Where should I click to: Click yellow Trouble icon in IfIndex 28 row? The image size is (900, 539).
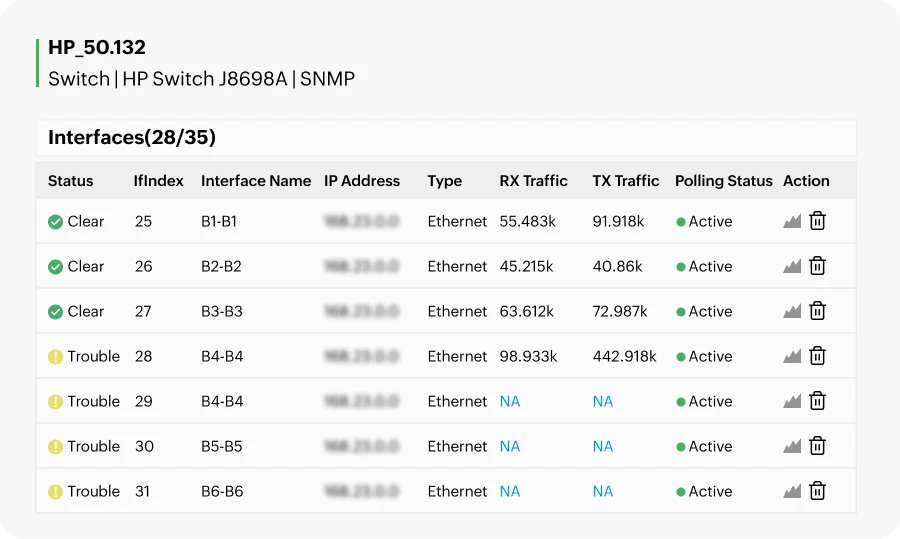[x=55, y=356]
